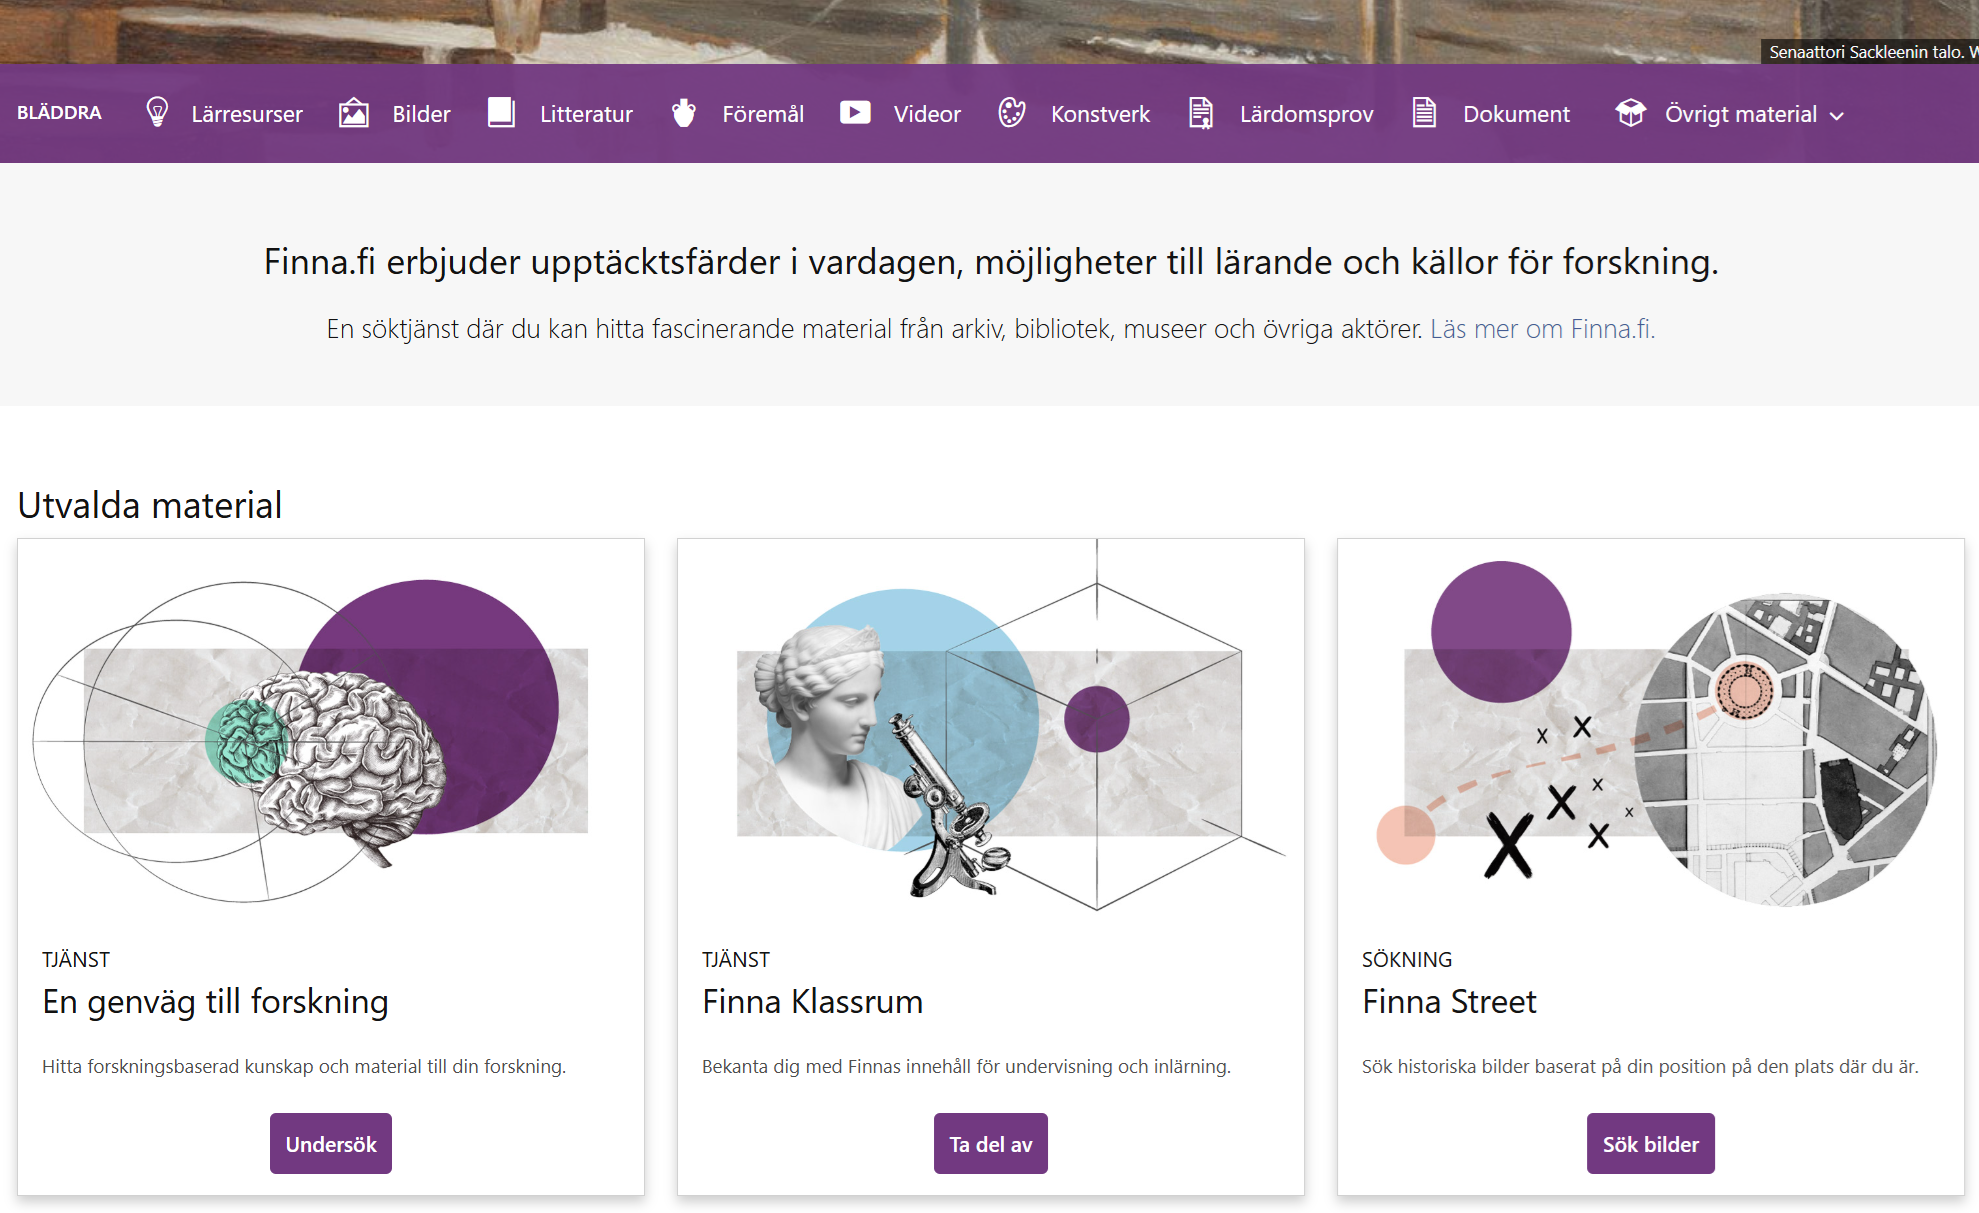Screen dimensions: 1979x1213
Task: Click the graduation cap icon for Övrigt material
Action: pos(1630,113)
